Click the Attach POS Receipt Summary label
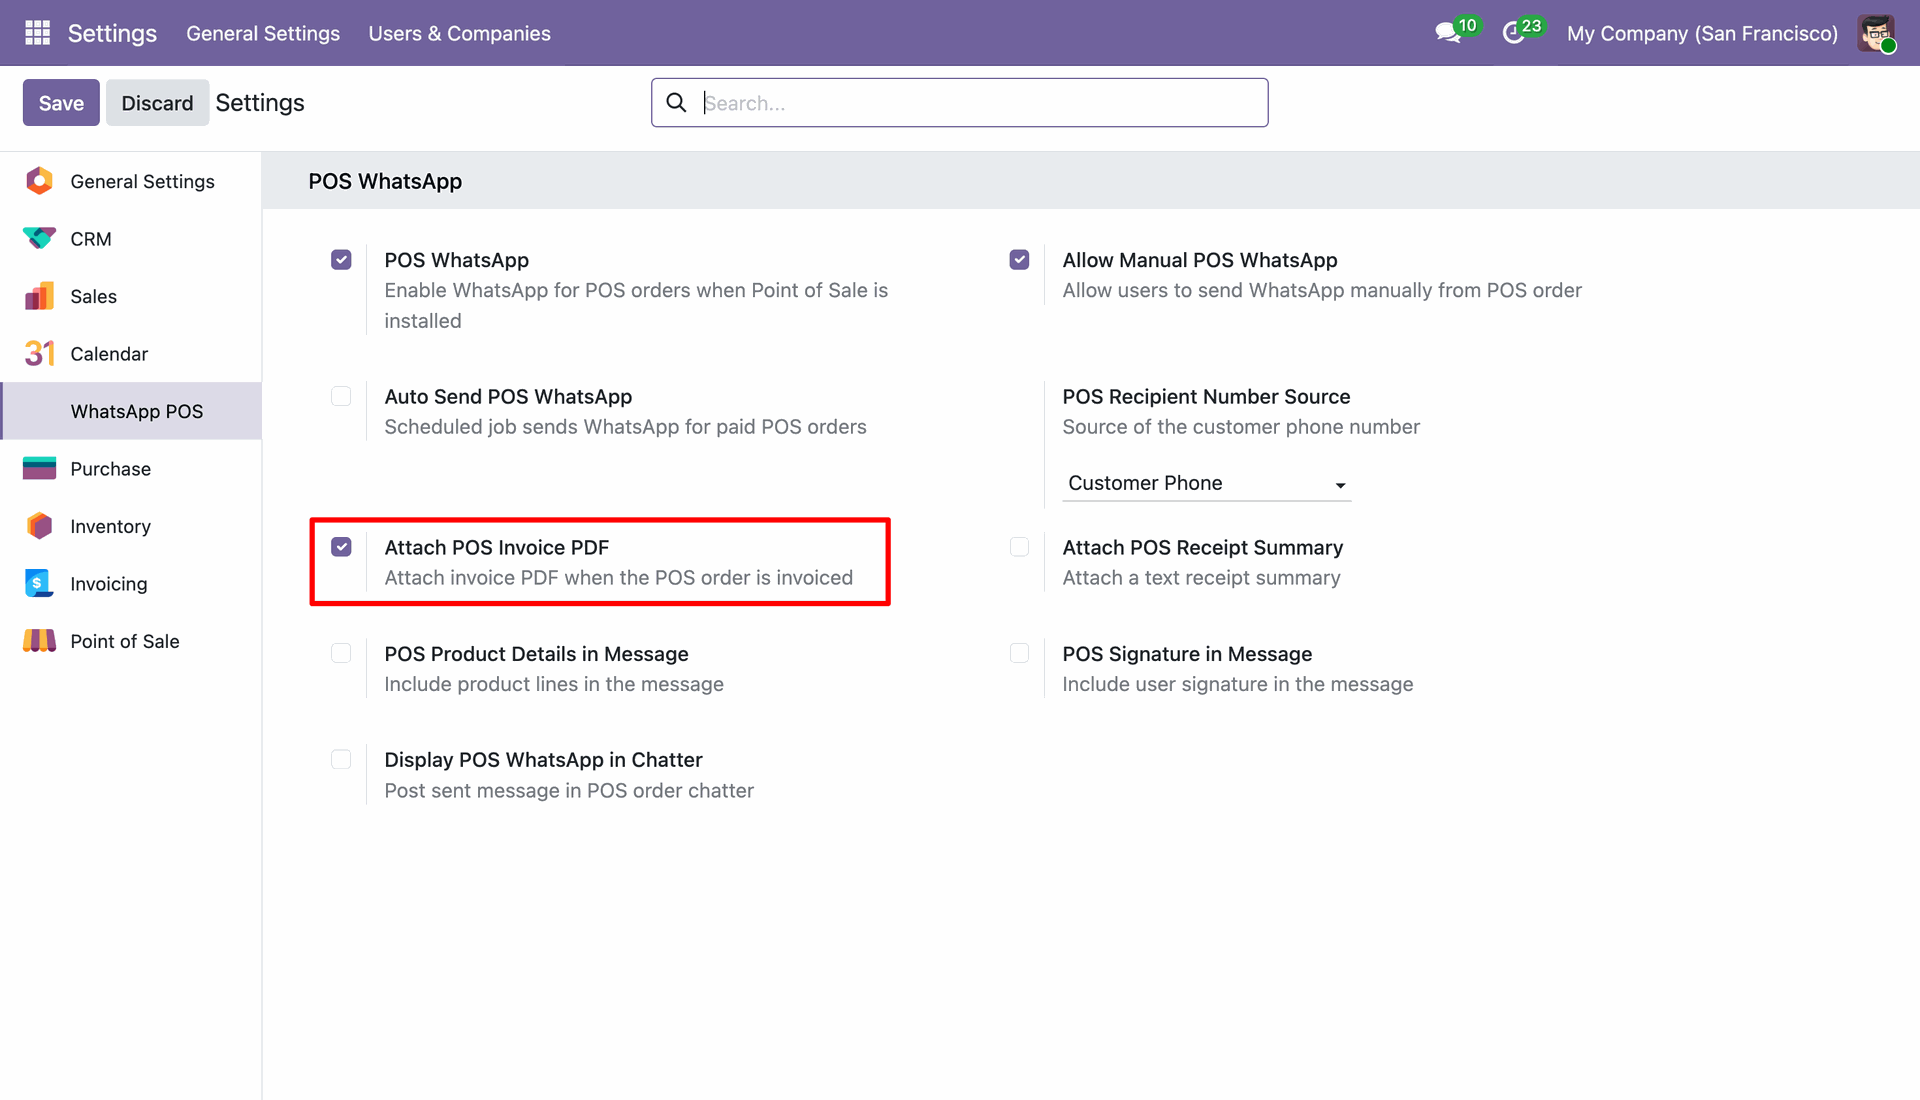 (x=1202, y=547)
